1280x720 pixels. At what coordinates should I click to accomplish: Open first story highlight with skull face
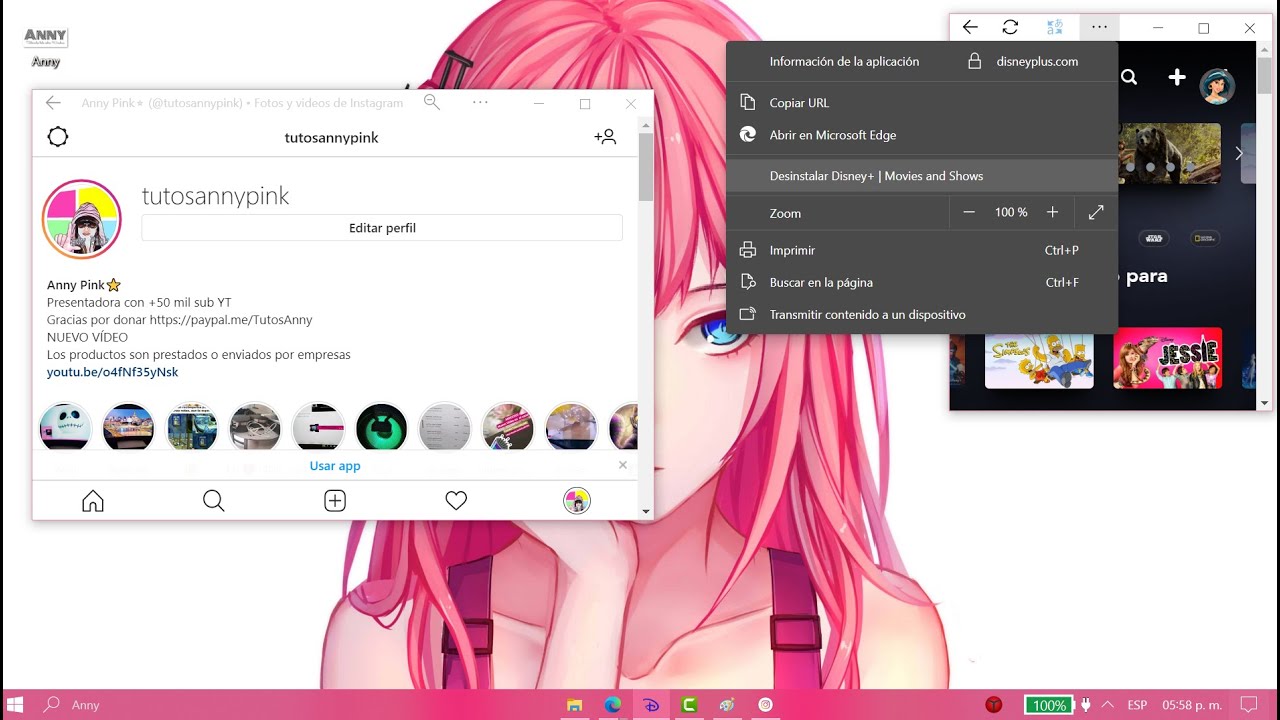coord(65,428)
